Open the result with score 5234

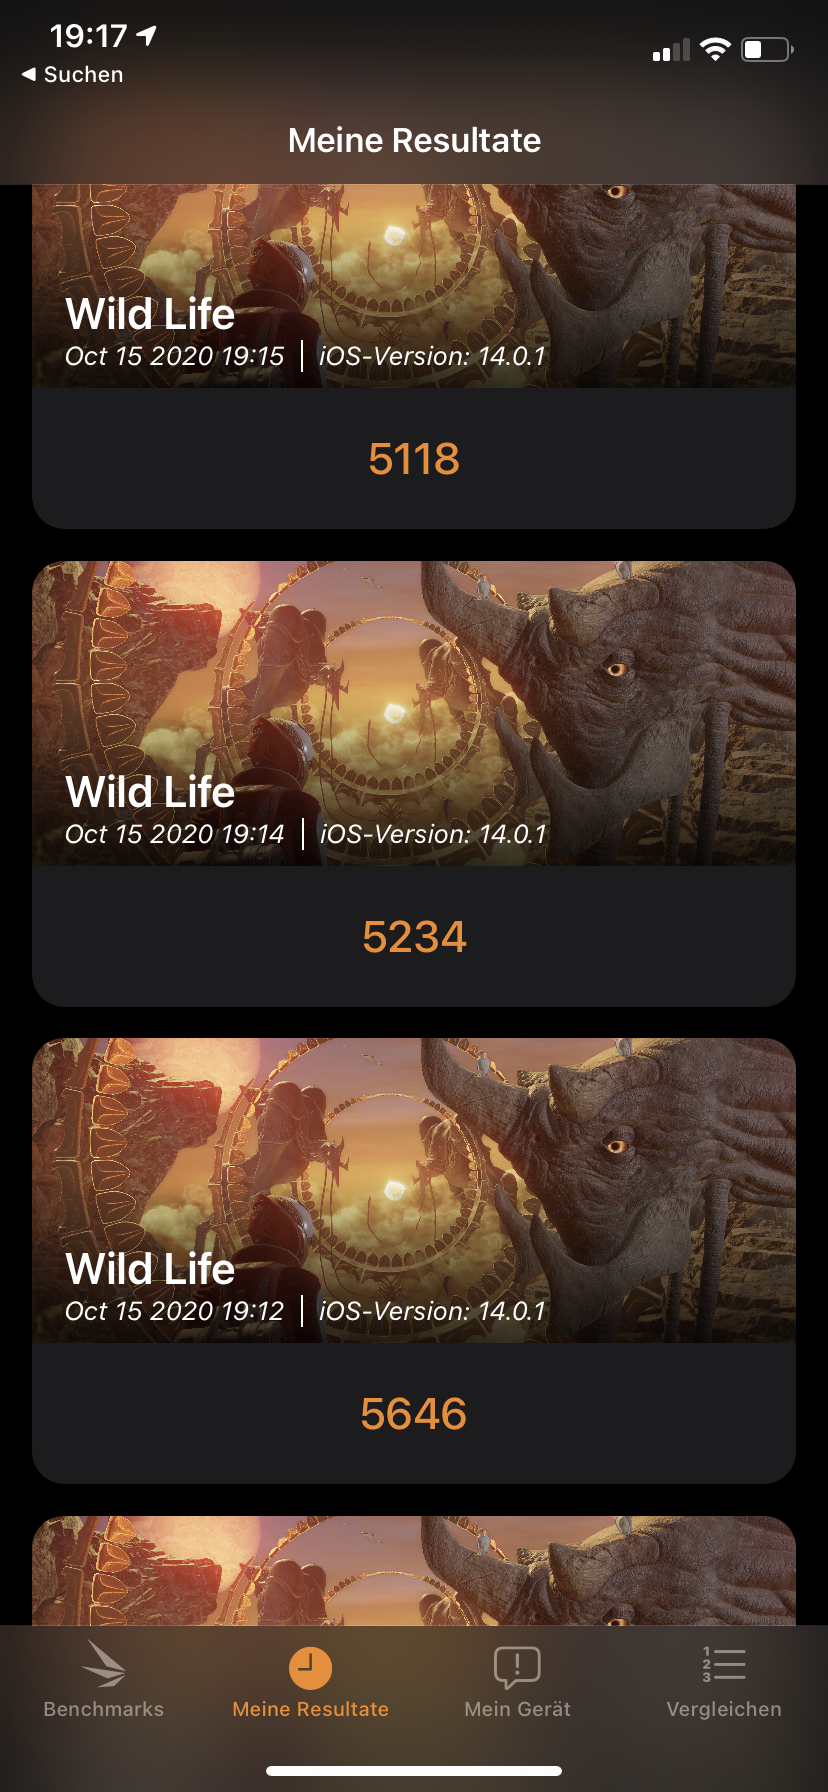coord(414,937)
